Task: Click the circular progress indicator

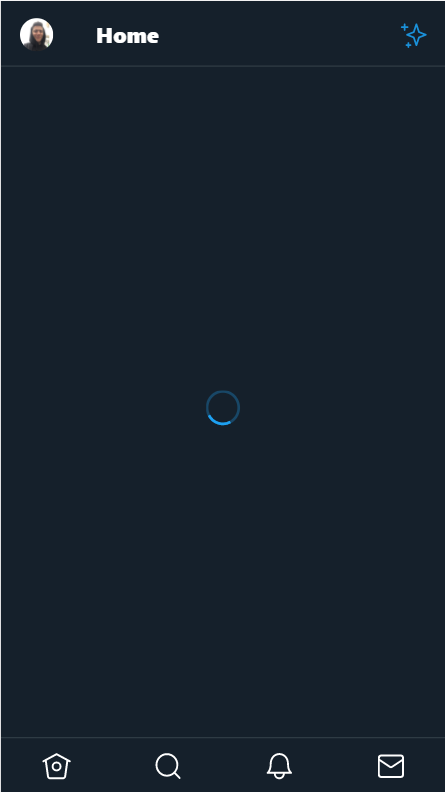Action: click(223, 408)
